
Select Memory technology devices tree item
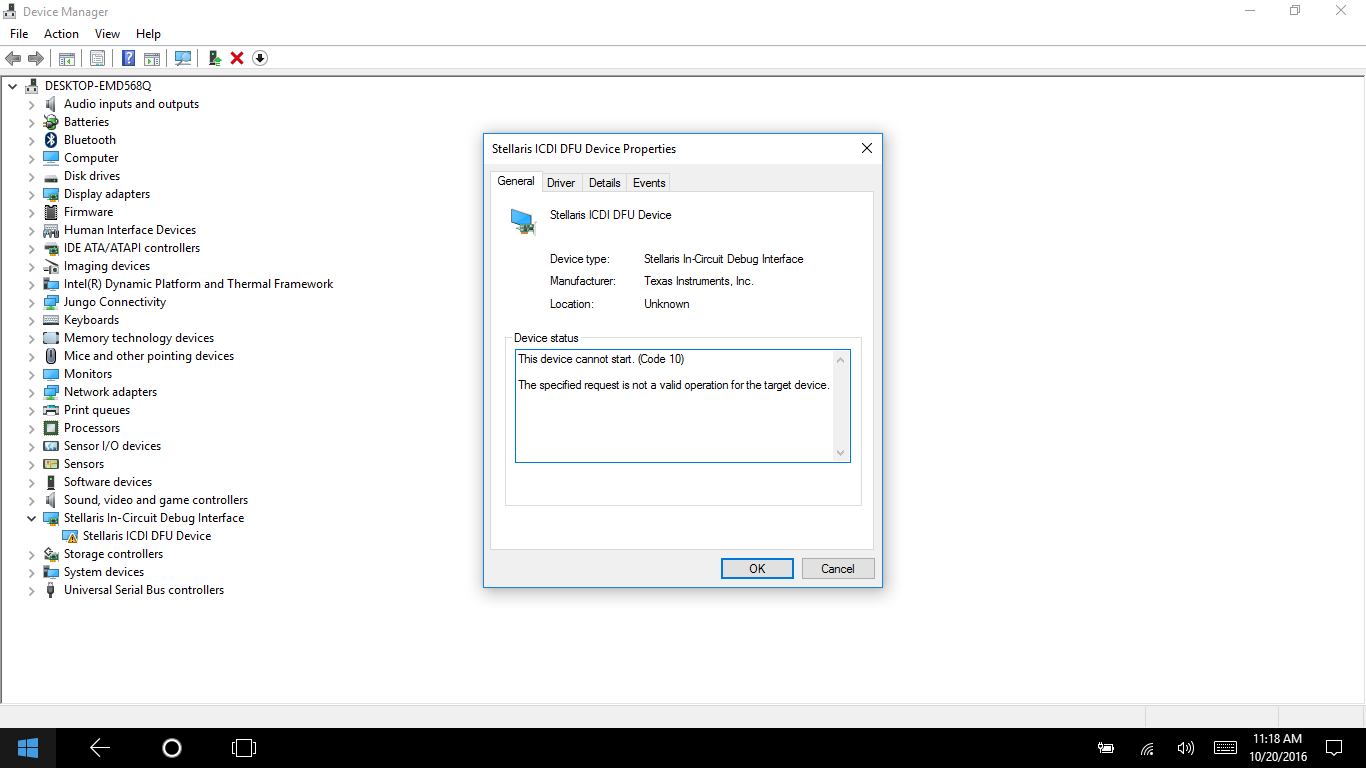(139, 338)
